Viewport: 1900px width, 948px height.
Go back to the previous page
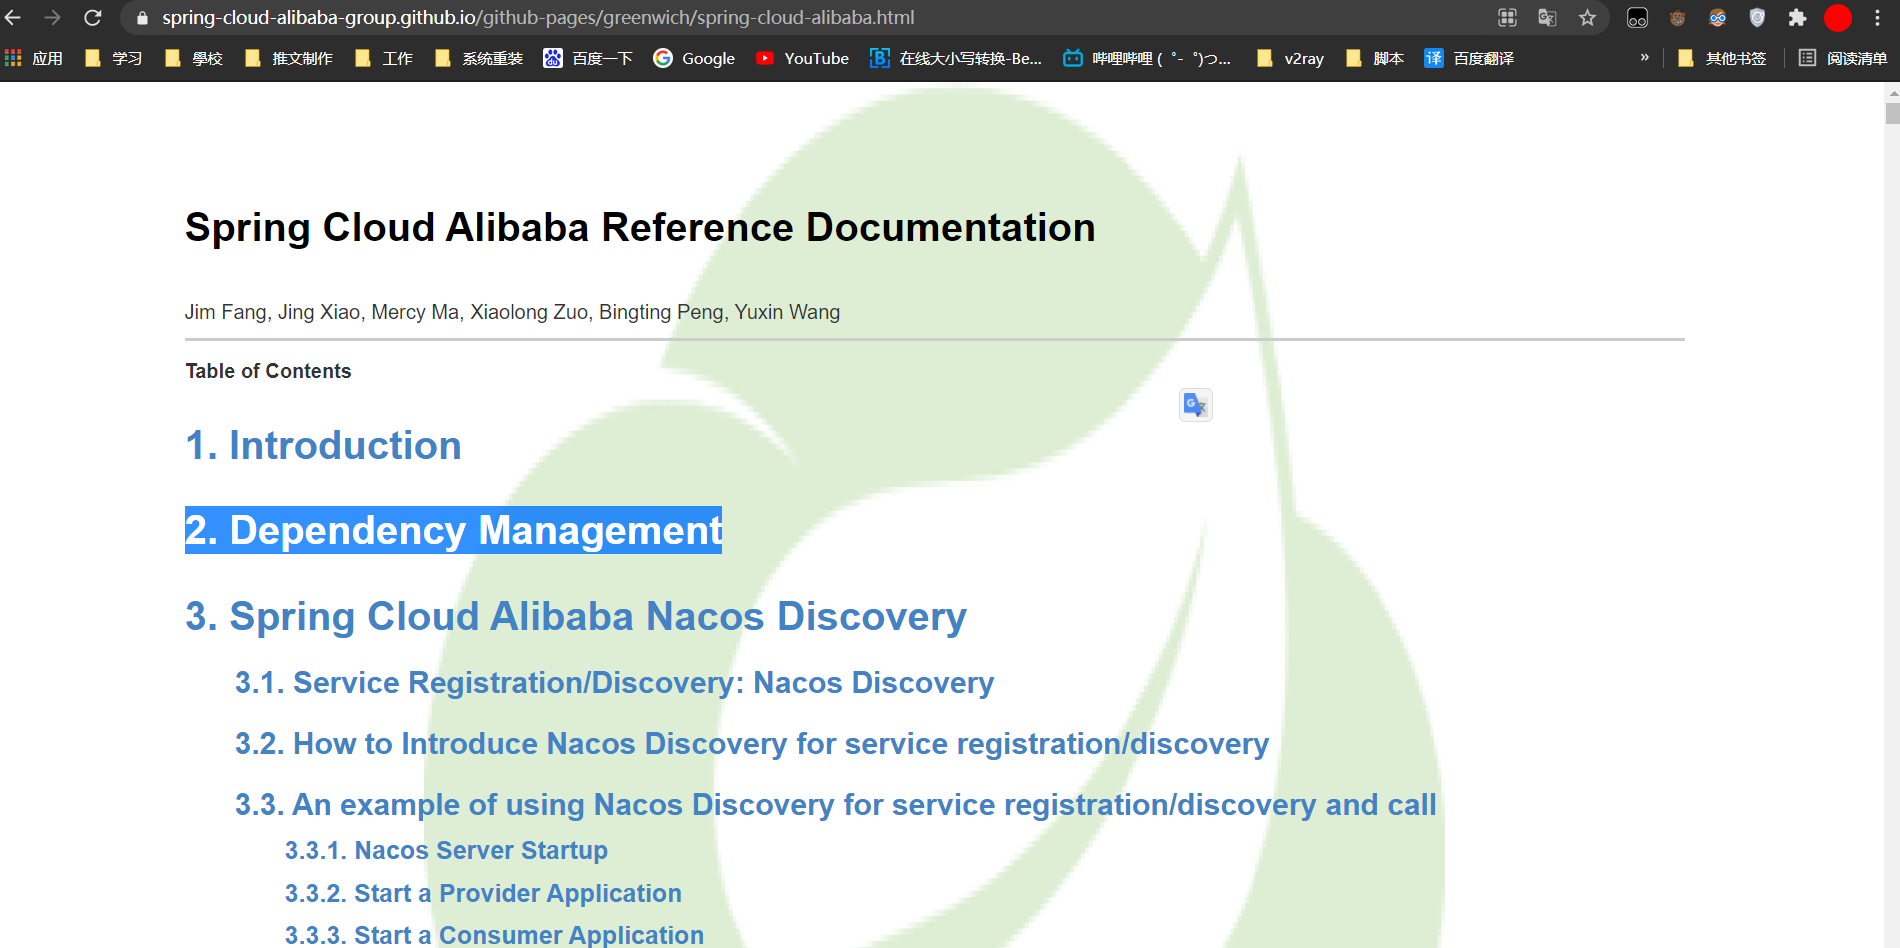point(13,18)
